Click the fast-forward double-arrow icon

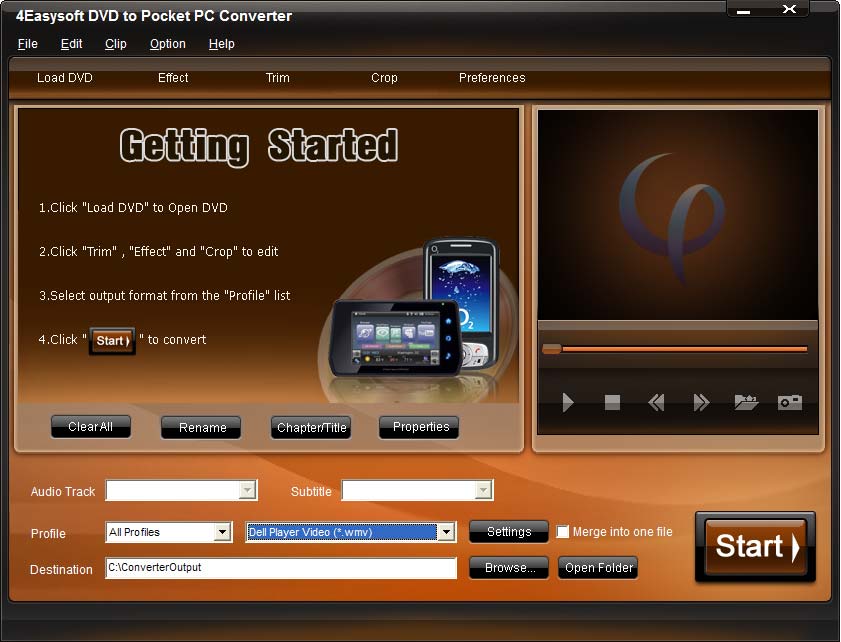point(701,402)
